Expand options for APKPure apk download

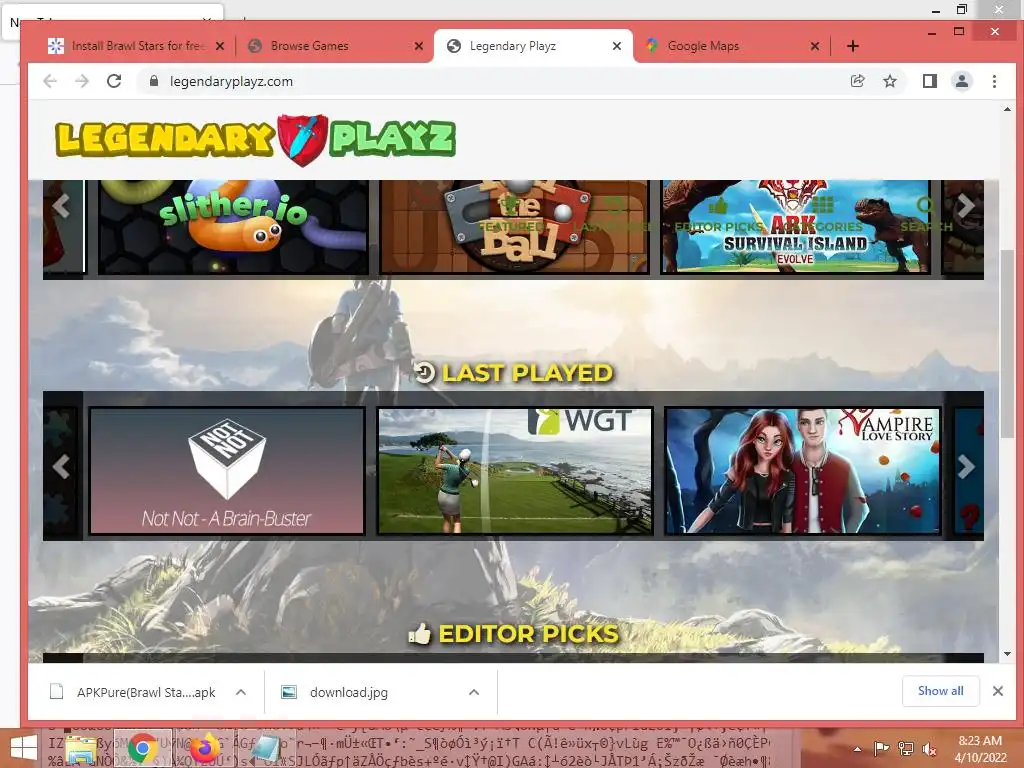[241, 692]
